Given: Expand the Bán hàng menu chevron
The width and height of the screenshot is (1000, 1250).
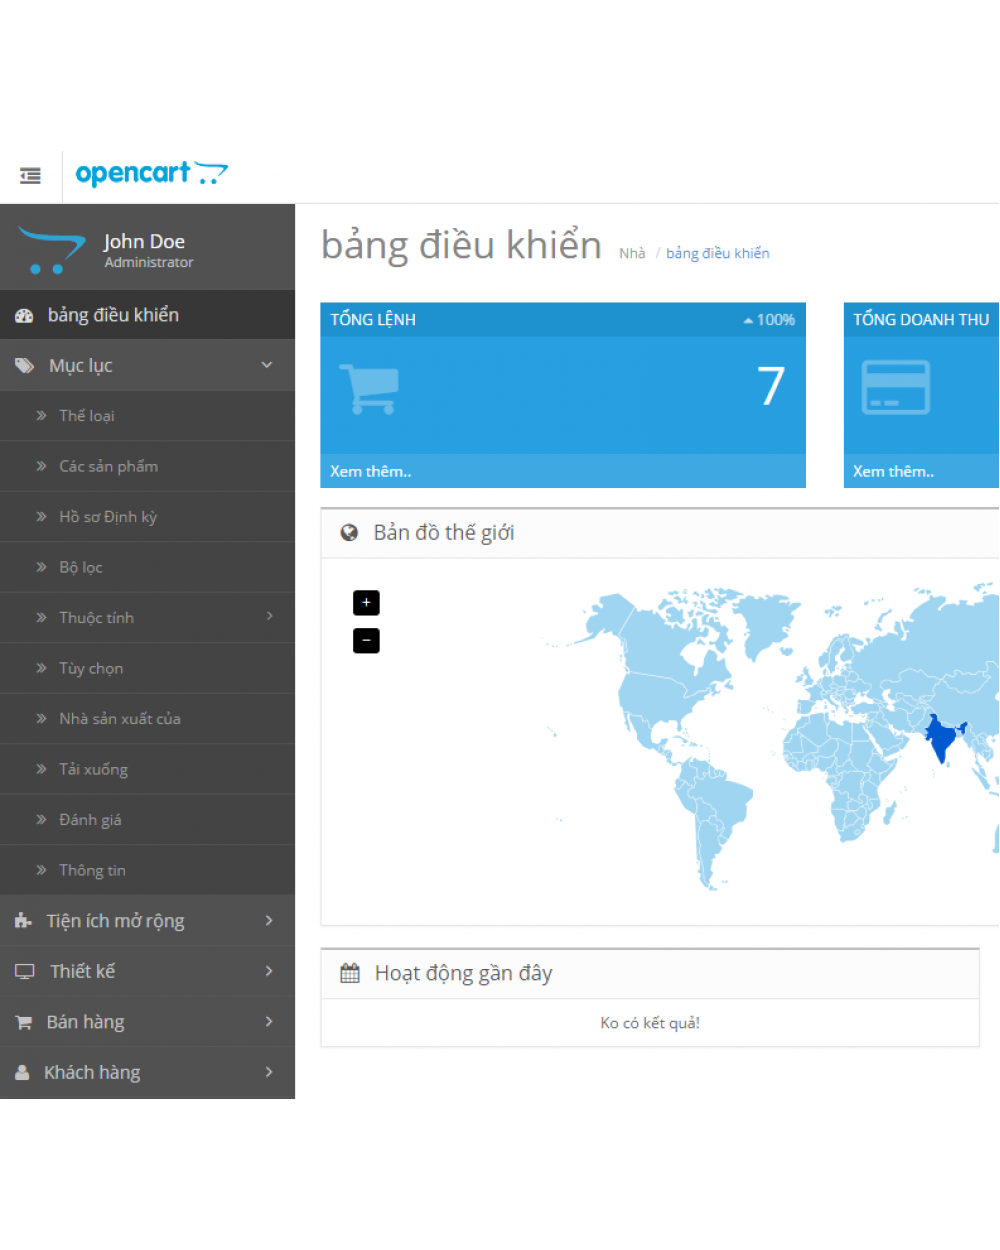Looking at the screenshot, I should coord(268,1021).
